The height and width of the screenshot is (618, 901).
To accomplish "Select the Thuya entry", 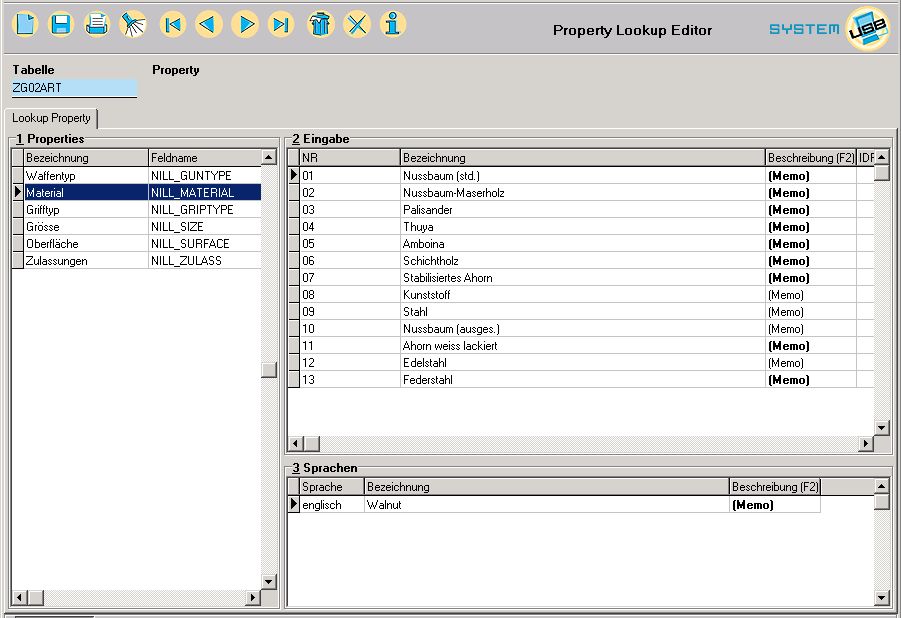I will click(581, 227).
